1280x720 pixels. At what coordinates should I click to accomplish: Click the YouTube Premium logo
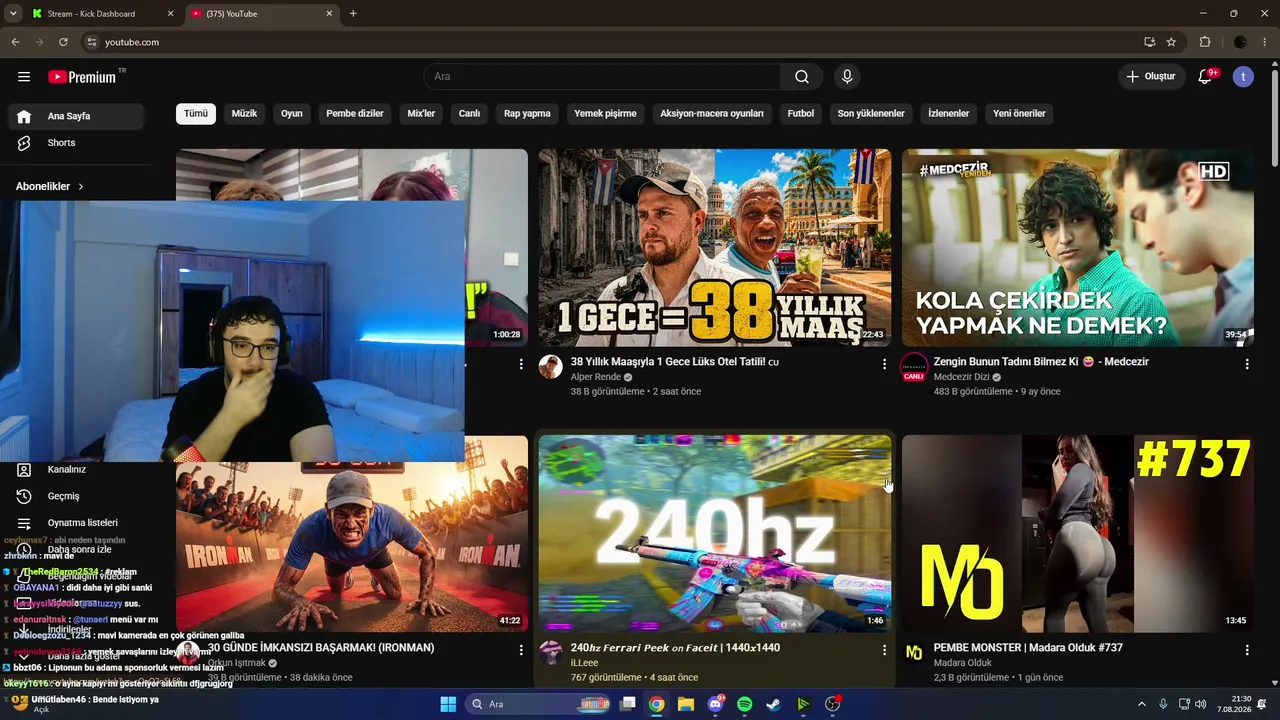(82, 77)
